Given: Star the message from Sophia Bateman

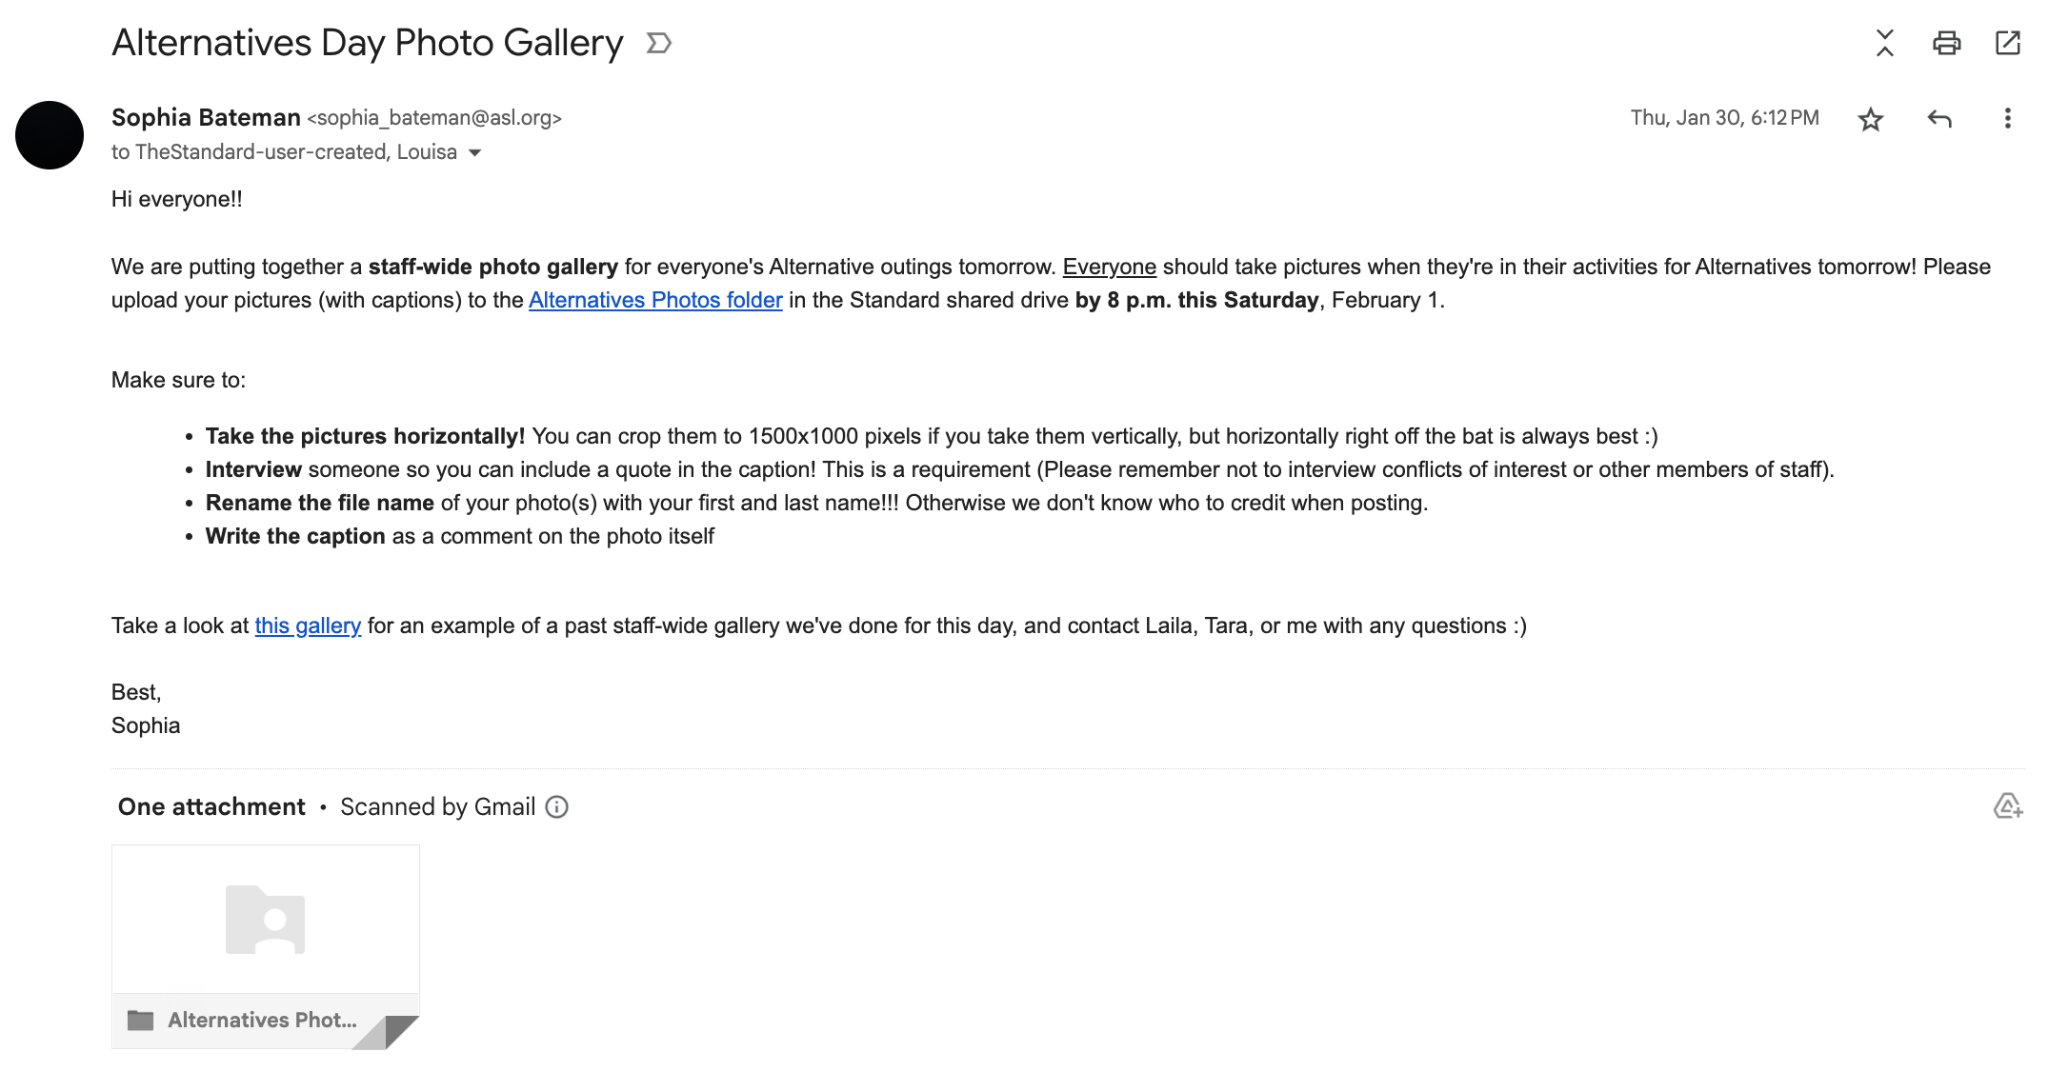Looking at the screenshot, I should 1870,119.
